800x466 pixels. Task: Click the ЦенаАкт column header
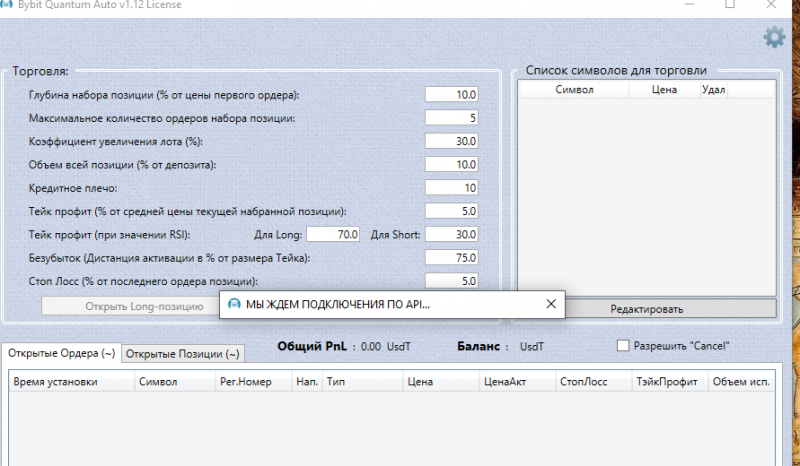517,382
